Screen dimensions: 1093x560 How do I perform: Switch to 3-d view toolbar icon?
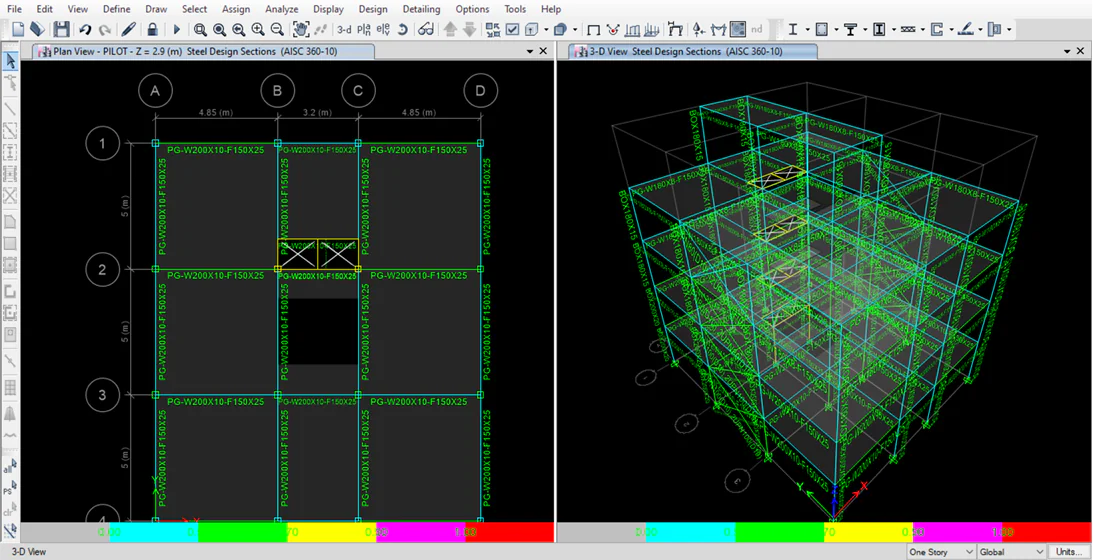(344, 30)
